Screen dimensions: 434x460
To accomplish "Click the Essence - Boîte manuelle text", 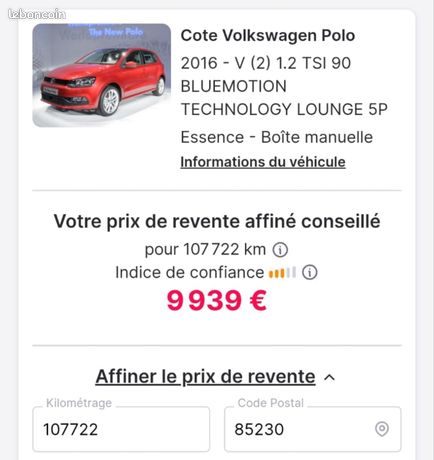I will (x=277, y=137).
